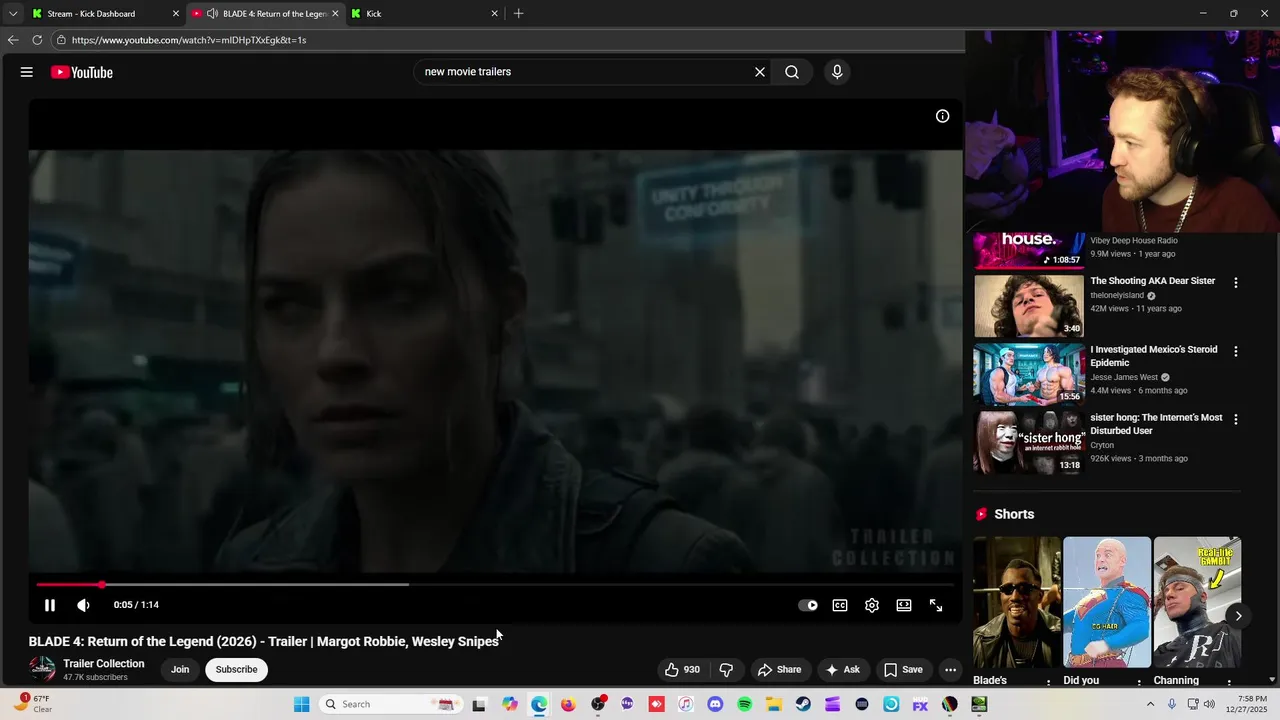Image resolution: width=1280 pixels, height=720 pixels.
Task: Pause the Blade 4 trailer
Action: coord(49,605)
